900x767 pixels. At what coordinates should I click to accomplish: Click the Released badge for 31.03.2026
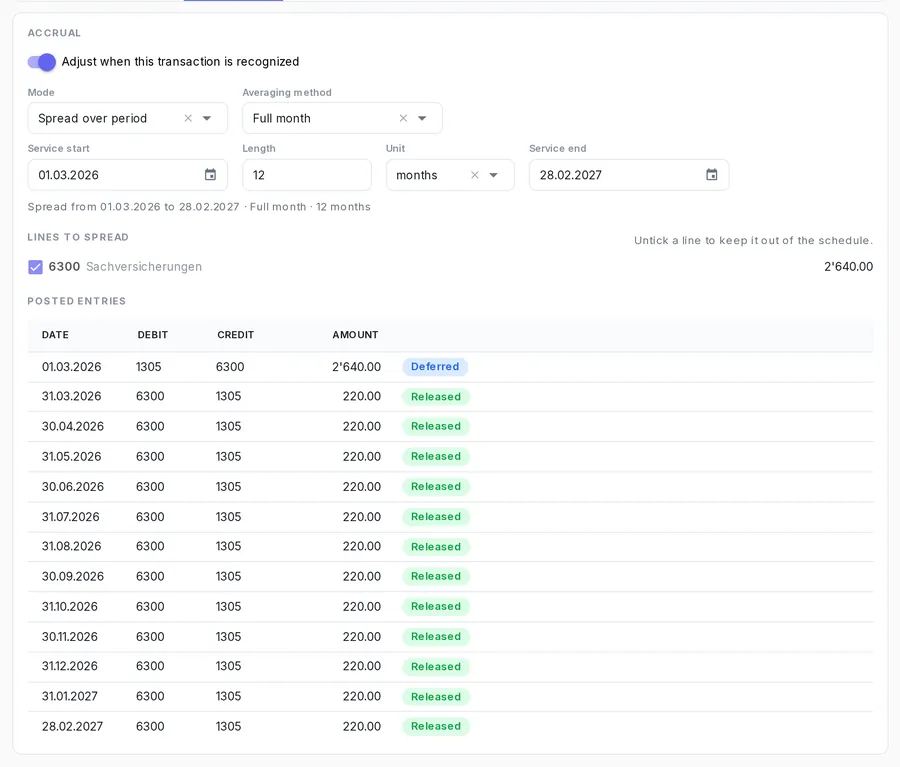point(436,397)
